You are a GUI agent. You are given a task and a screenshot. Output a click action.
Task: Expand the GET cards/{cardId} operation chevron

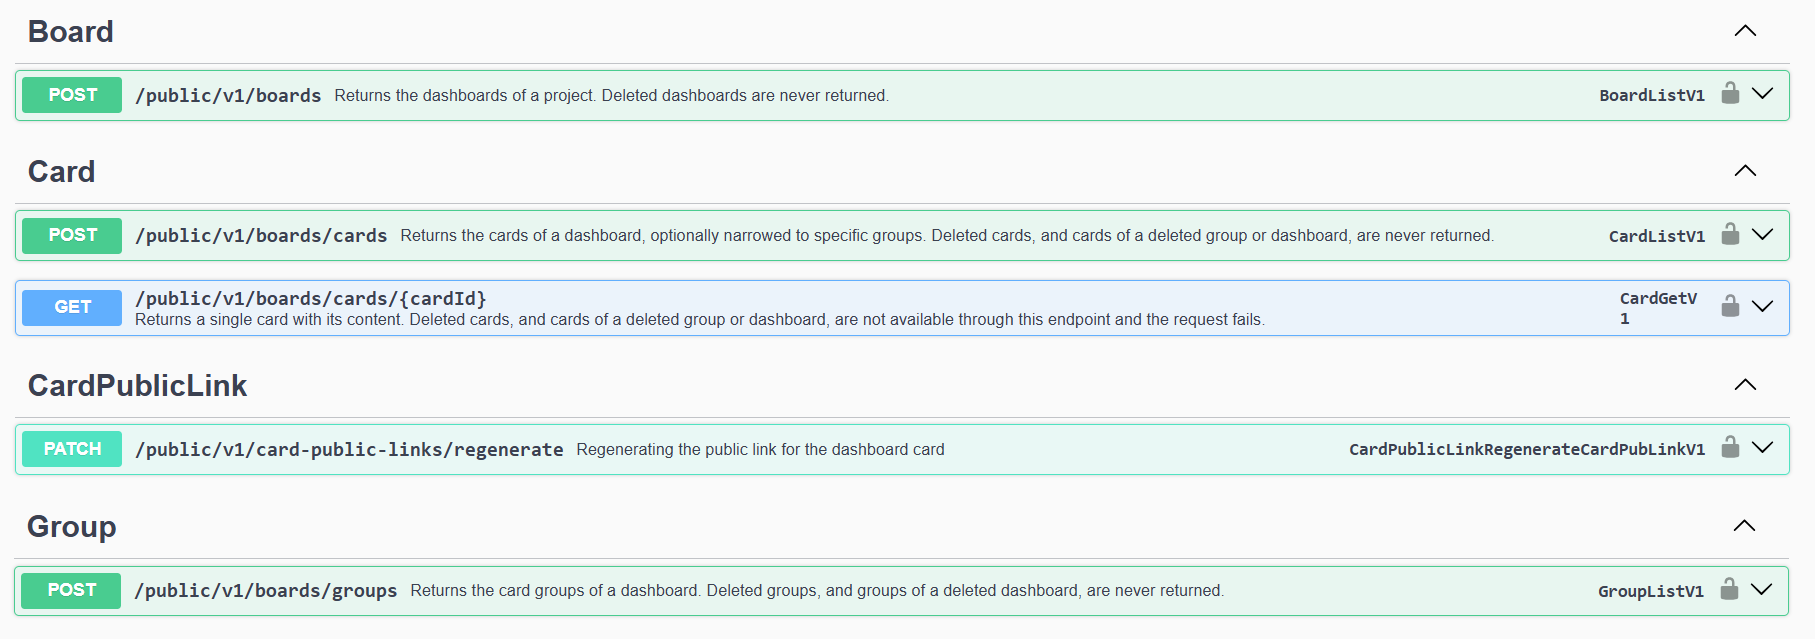click(x=1763, y=306)
